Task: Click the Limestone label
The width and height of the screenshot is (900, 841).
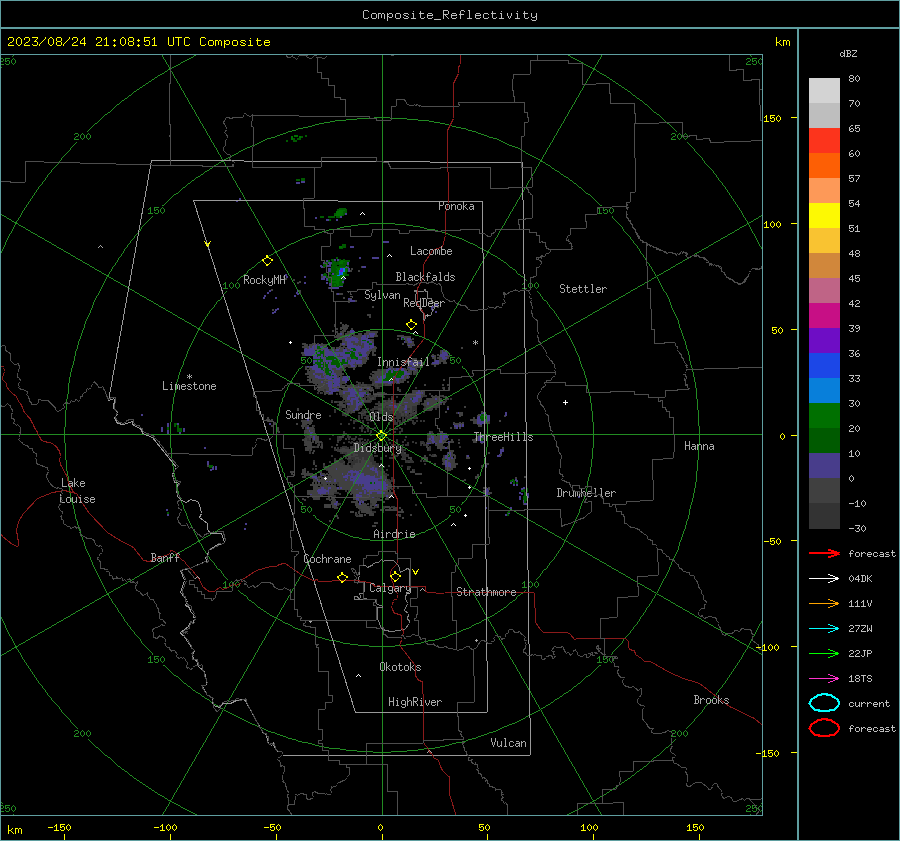Action: (189, 386)
